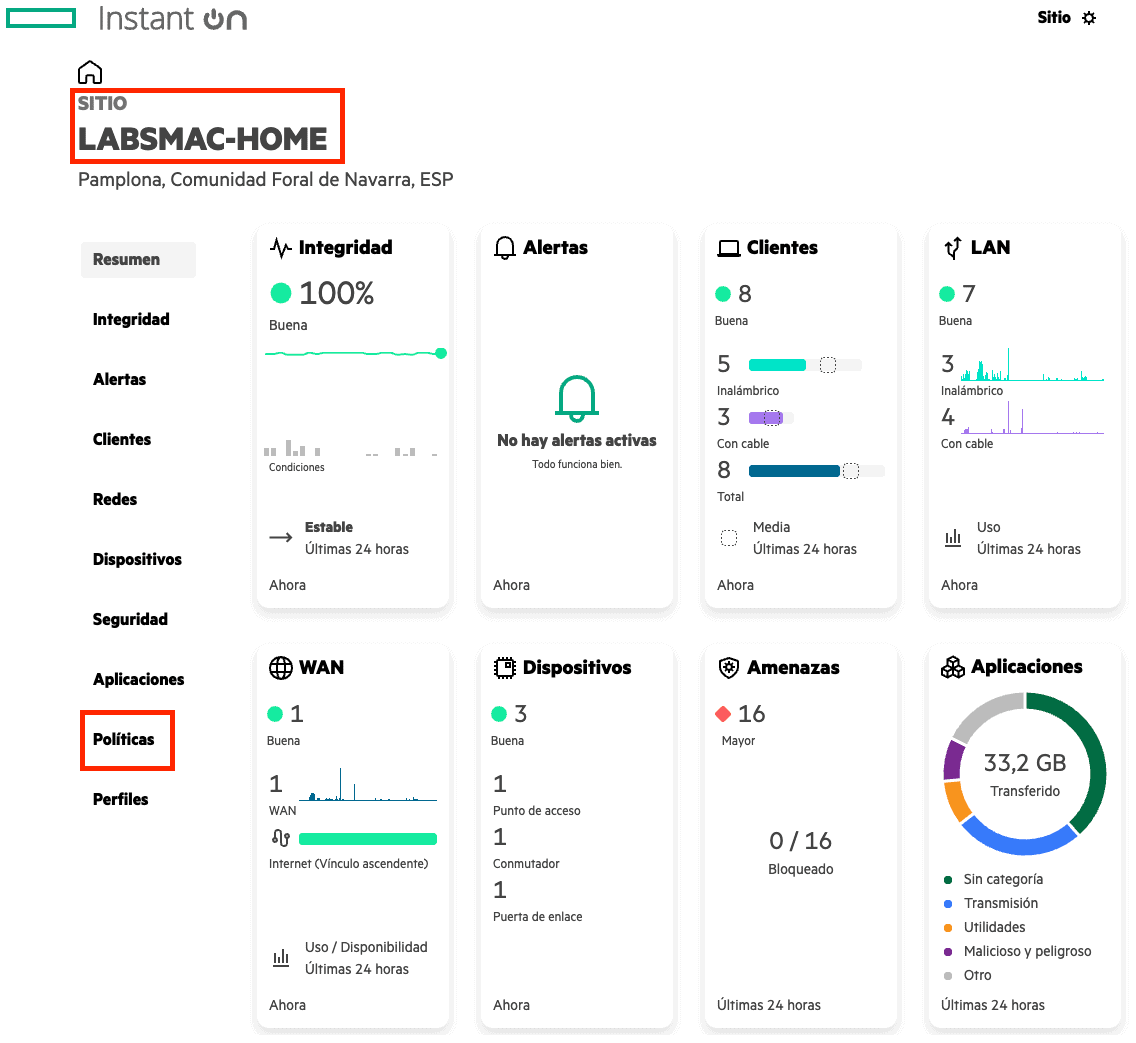The width and height of the screenshot is (1136, 1043).
Task: Click the LAN card icon
Action: pyautogui.click(x=953, y=248)
